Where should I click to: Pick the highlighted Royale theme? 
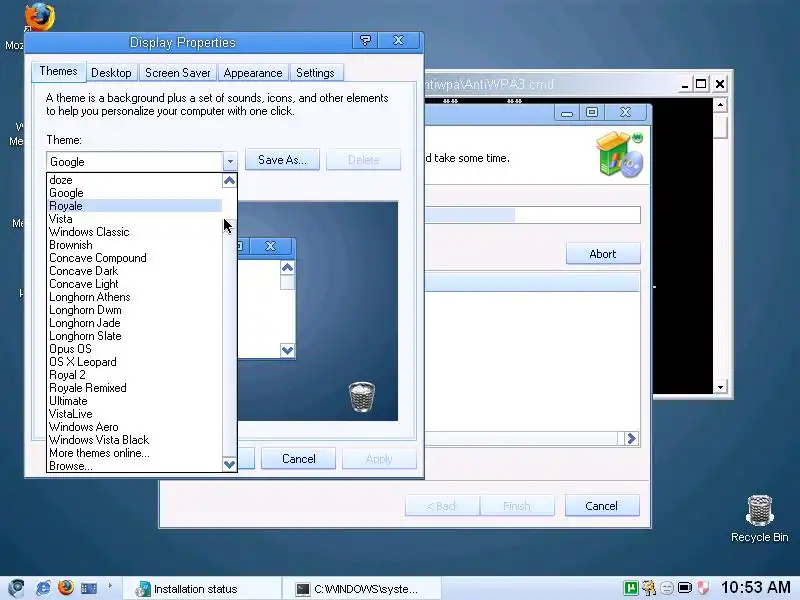[x=135, y=206]
